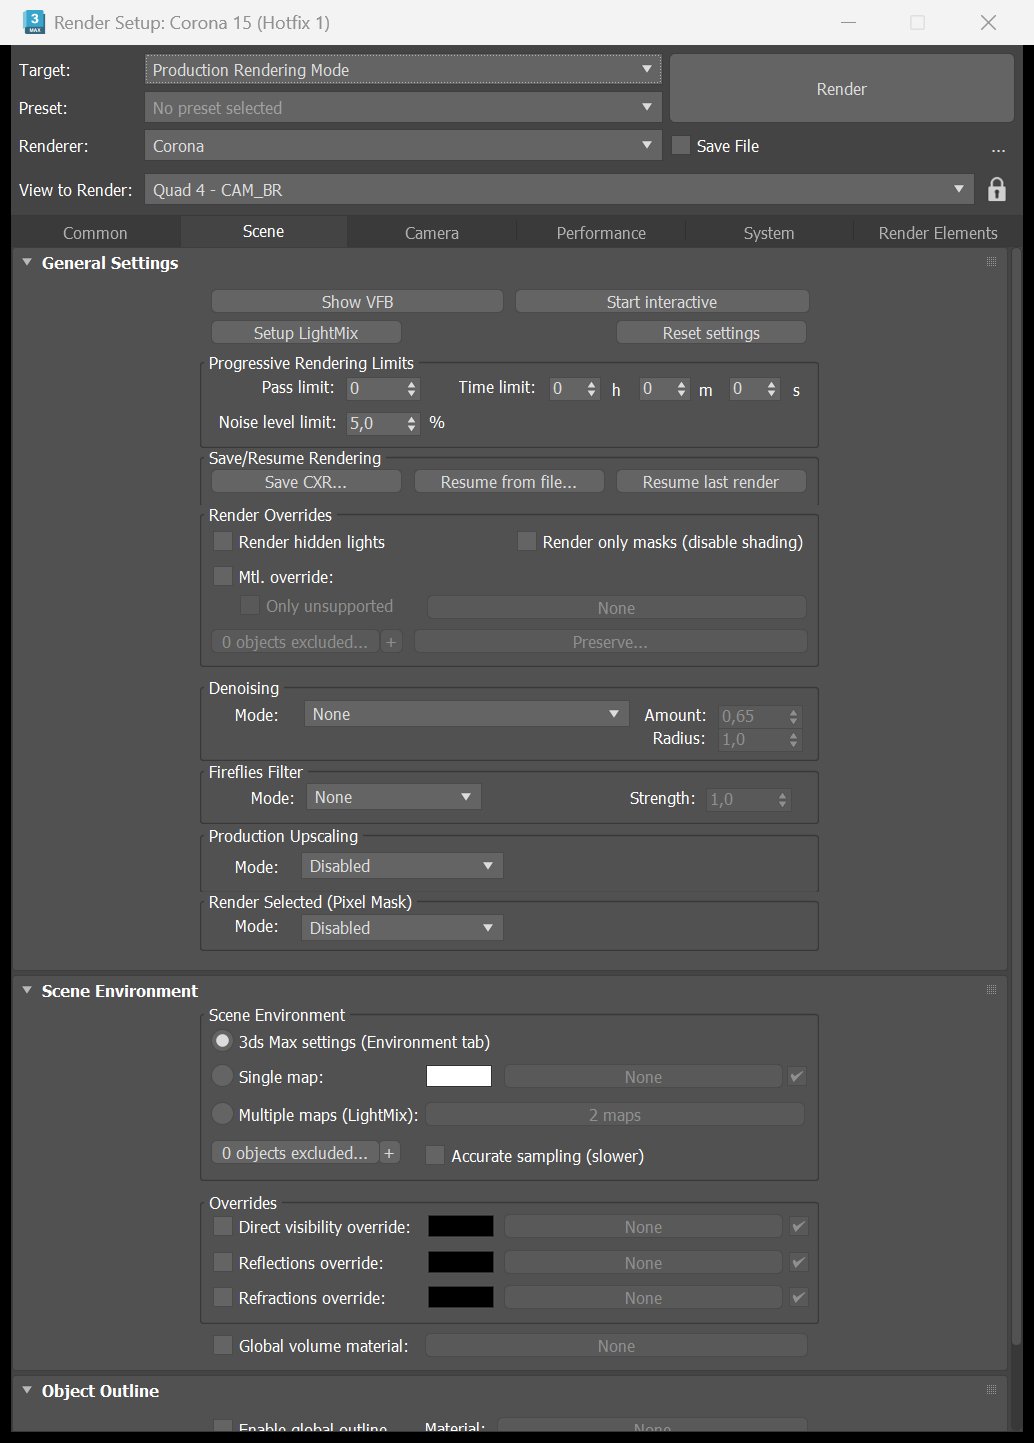1034x1443 pixels.
Task: Click the lock view icon
Action: (x=996, y=189)
